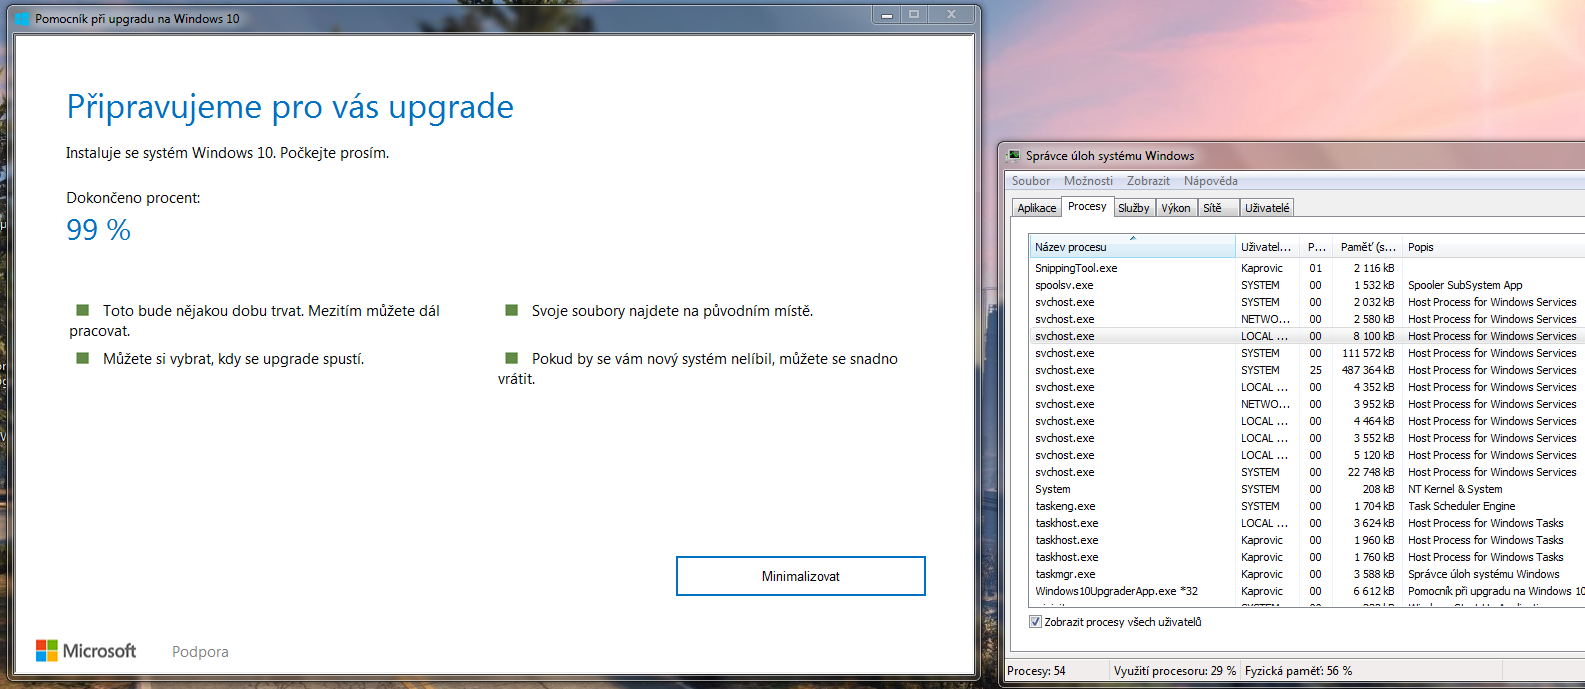The height and width of the screenshot is (689, 1585).
Task: Open the Podpora support link
Action: pyautogui.click(x=200, y=652)
